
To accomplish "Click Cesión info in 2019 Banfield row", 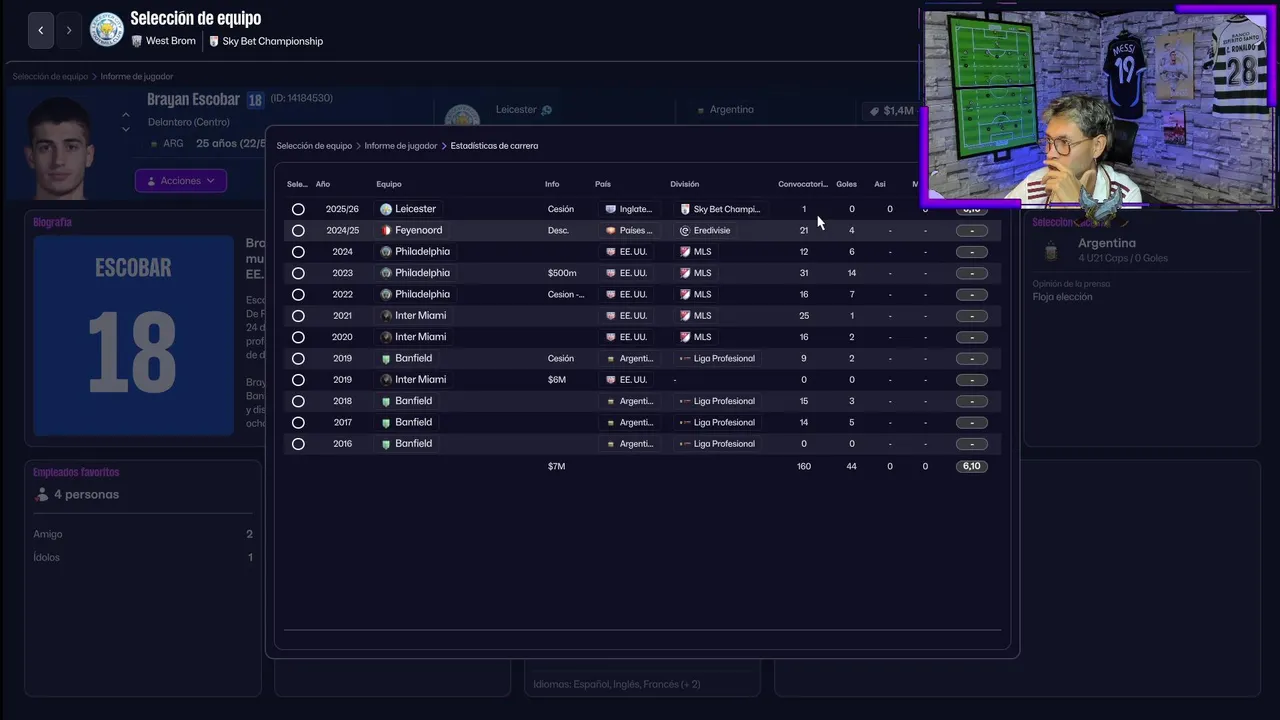I will pyautogui.click(x=561, y=358).
